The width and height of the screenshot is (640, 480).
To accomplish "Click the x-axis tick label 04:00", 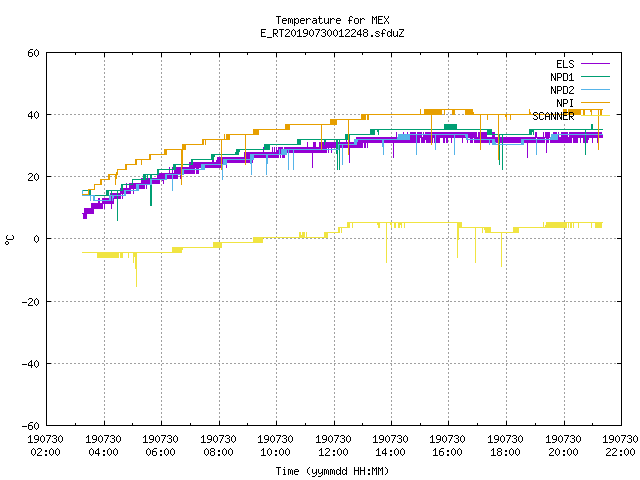I will (103, 452).
